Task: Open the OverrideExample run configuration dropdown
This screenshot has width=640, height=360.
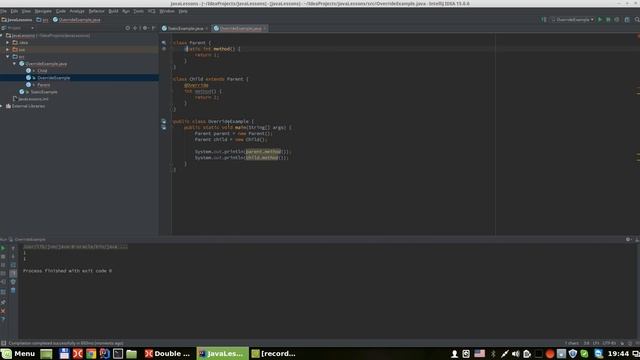Action: click(572, 20)
